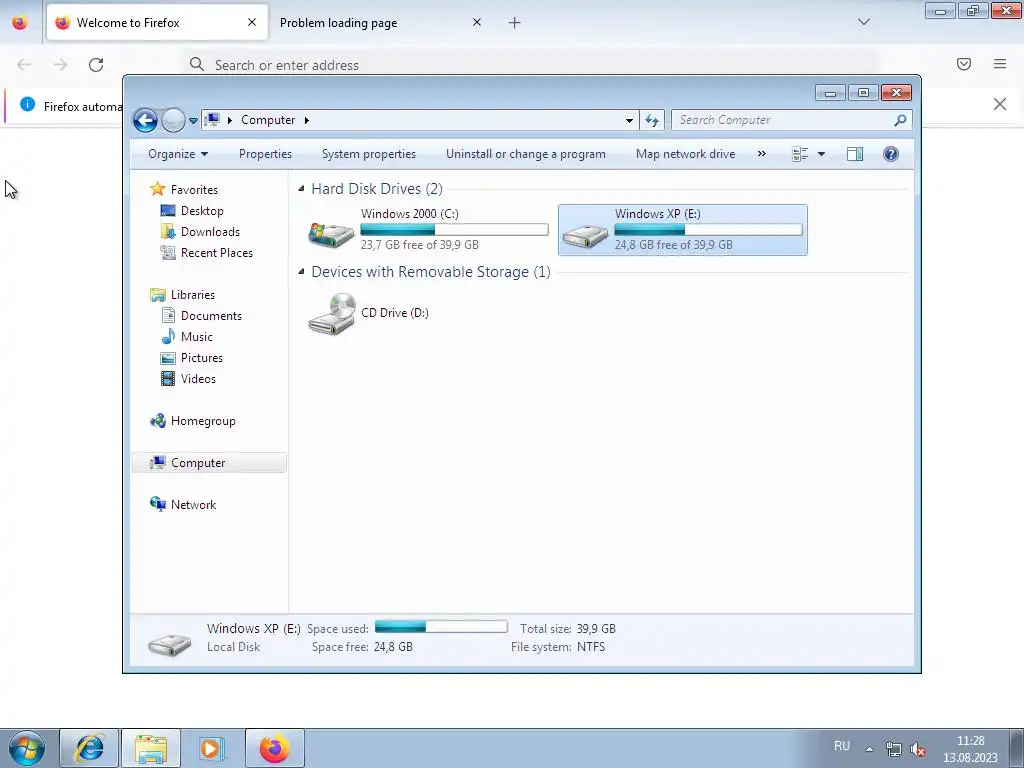
Task: Click Computer breadcrumb in address bar
Action: pyautogui.click(x=268, y=120)
